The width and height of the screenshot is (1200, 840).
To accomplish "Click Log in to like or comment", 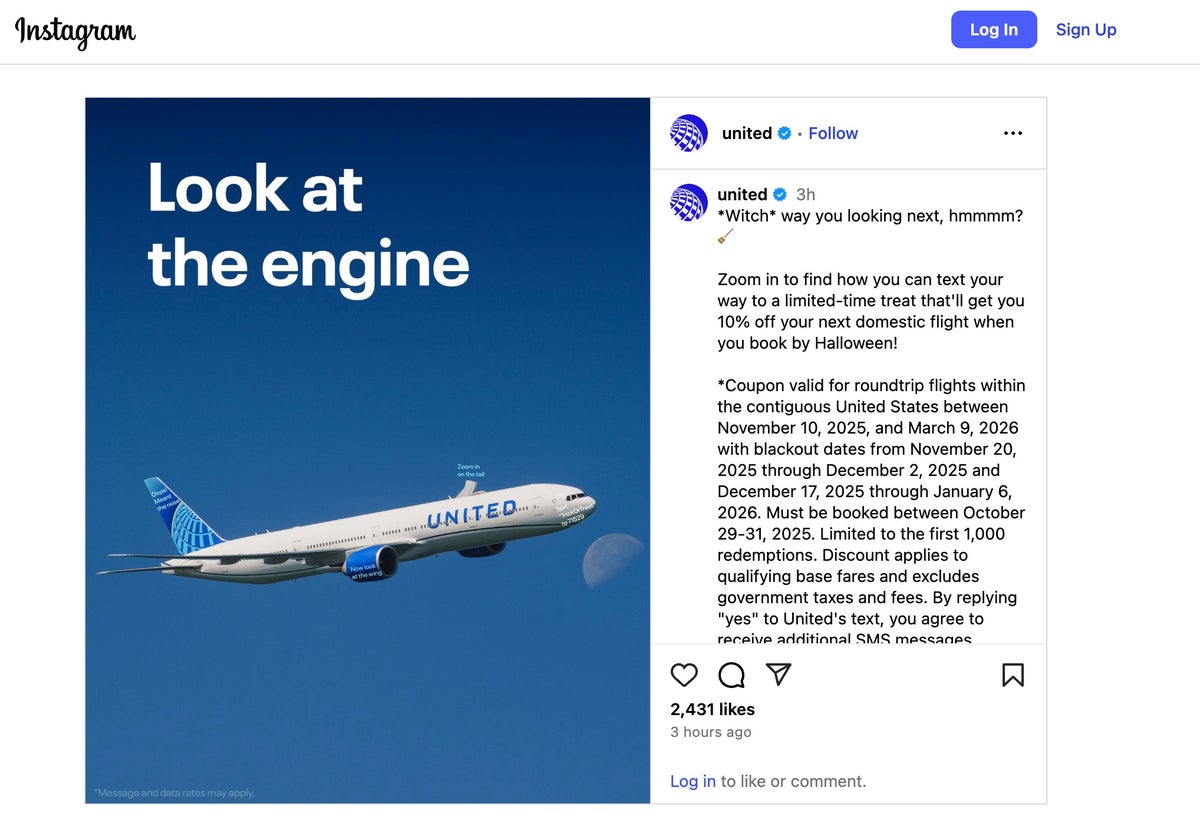I will click(692, 781).
